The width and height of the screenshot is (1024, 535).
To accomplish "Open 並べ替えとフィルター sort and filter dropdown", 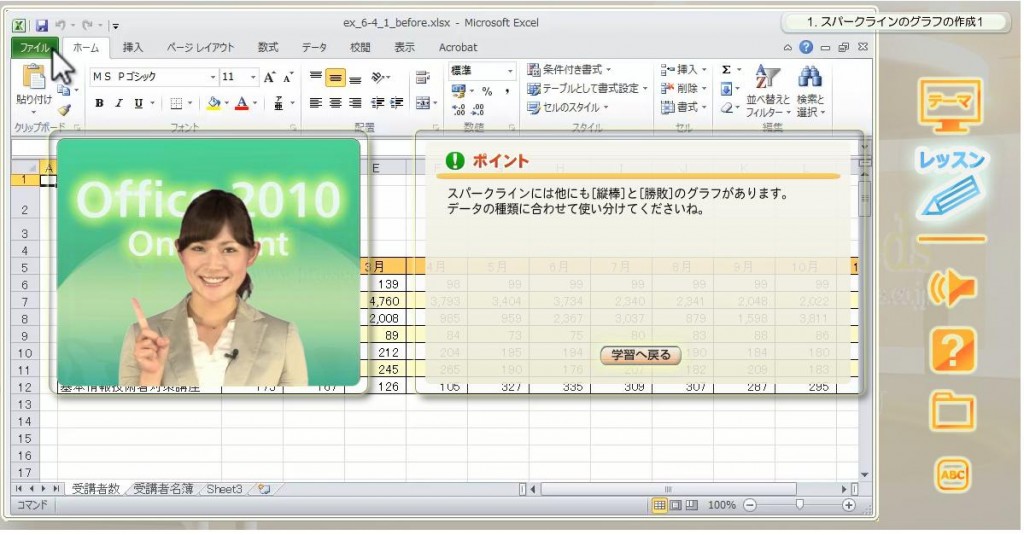I will coord(768,90).
